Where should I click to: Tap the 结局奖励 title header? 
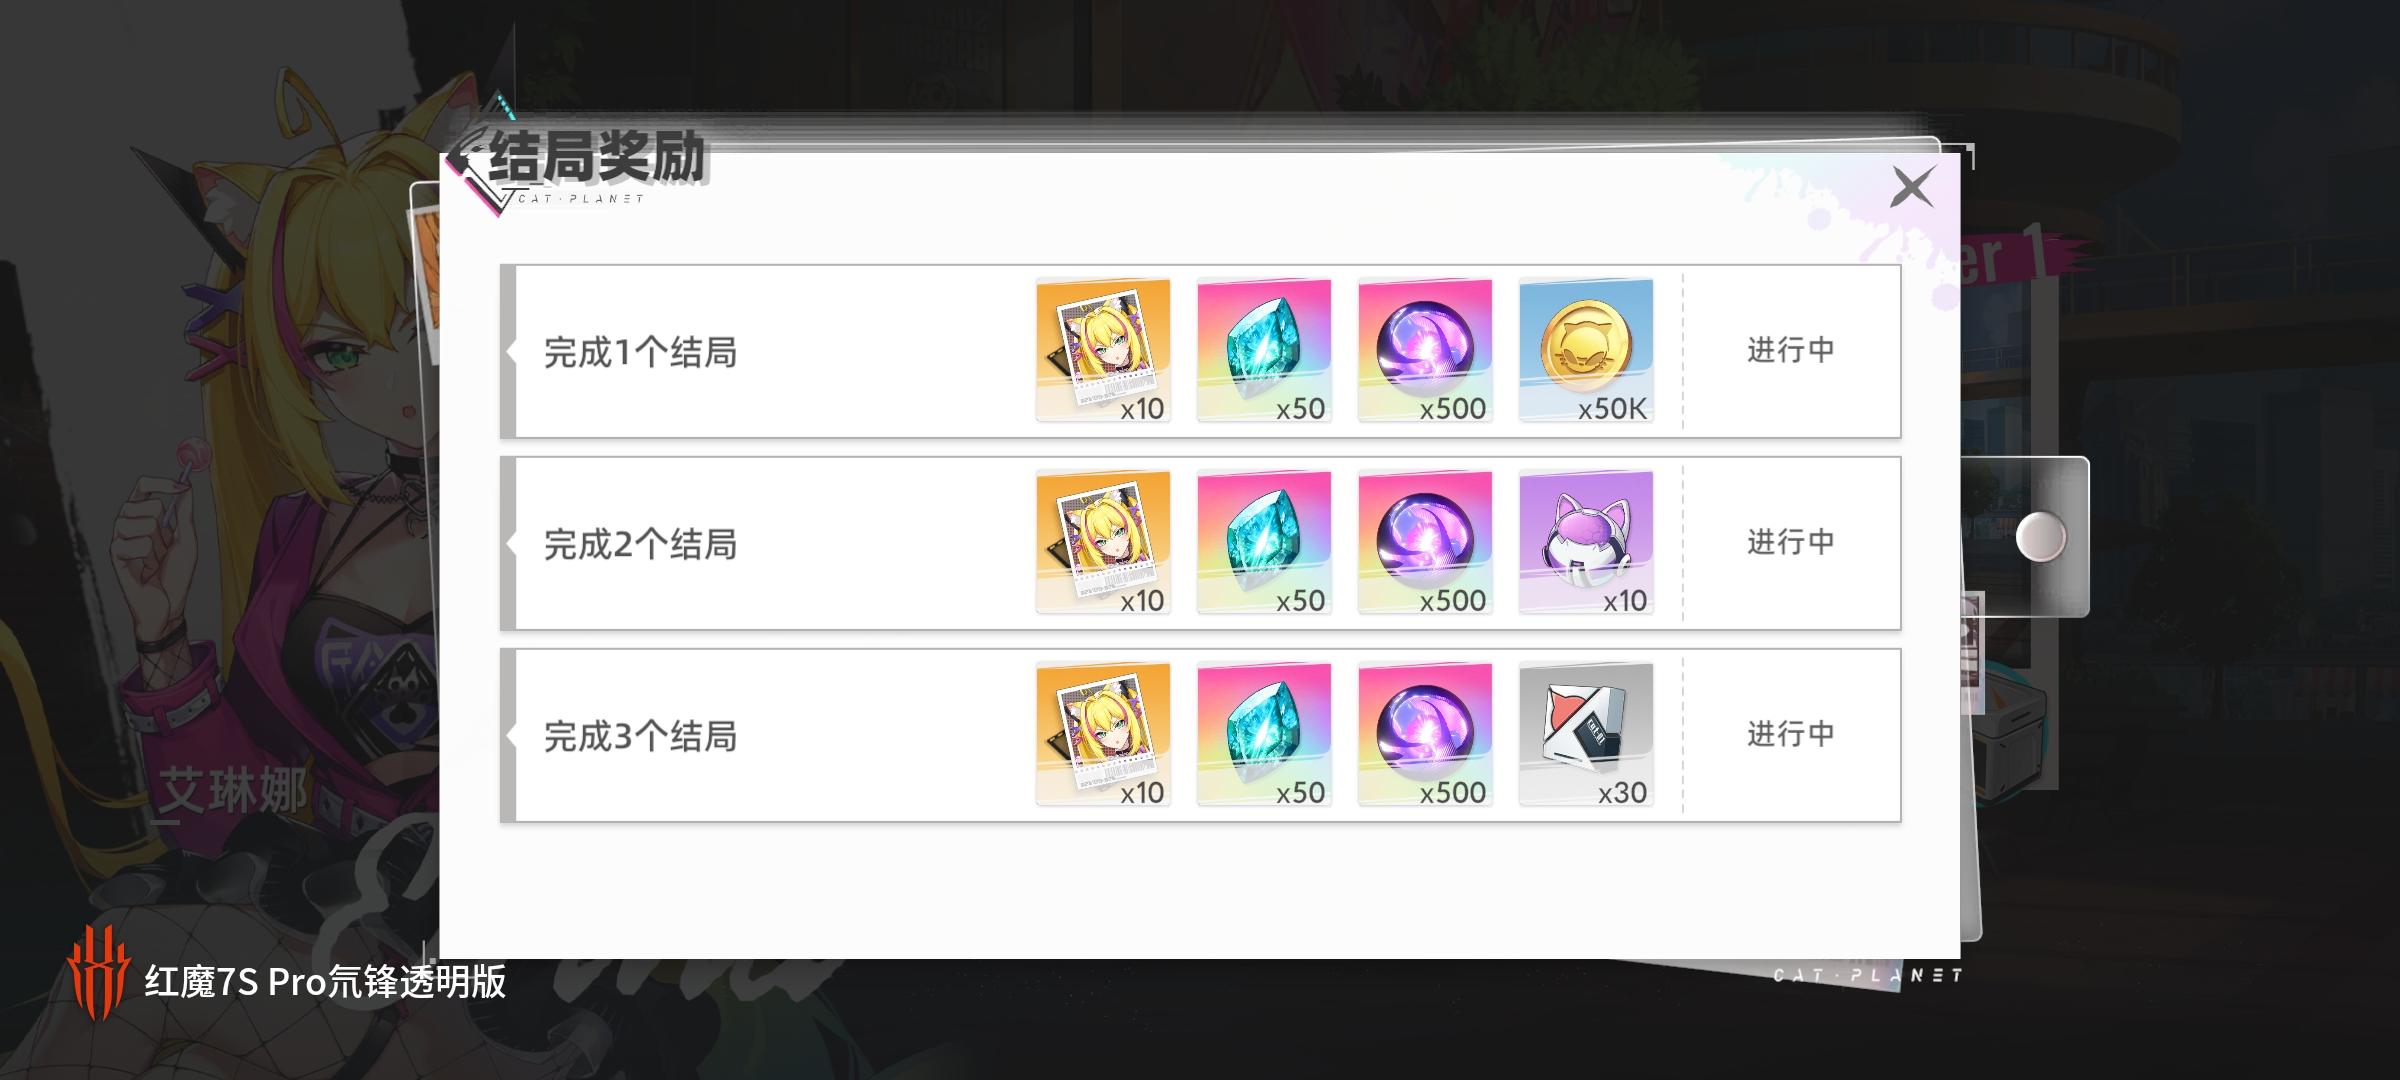[x=596, y=157]
